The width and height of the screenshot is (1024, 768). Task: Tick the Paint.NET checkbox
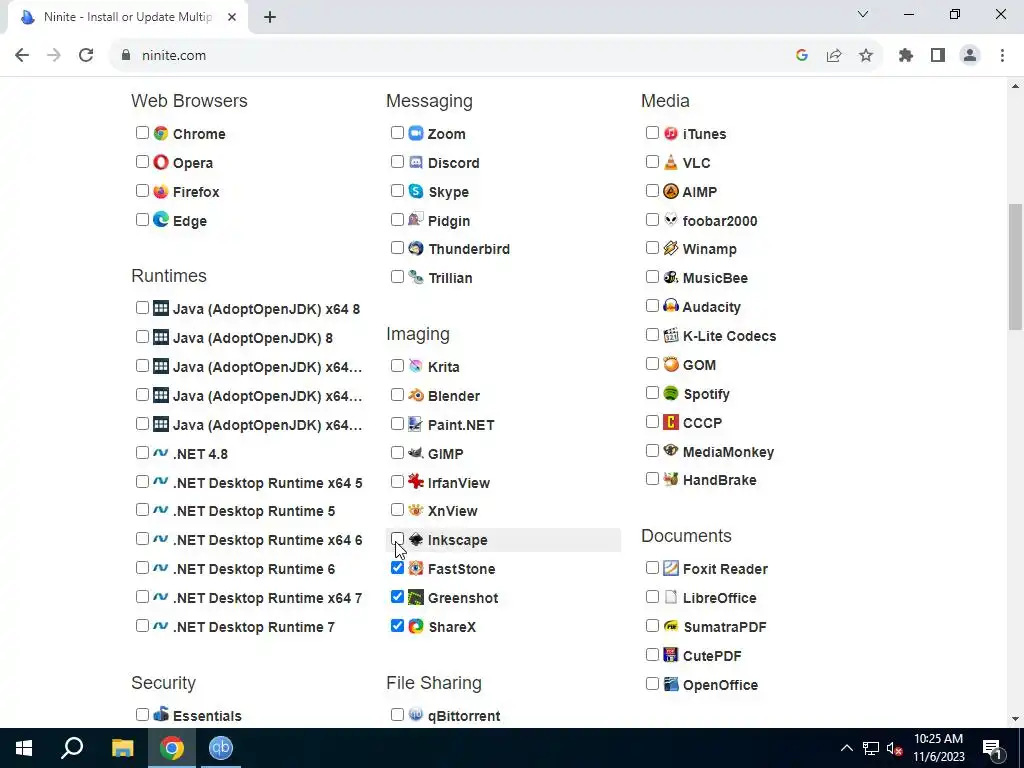pyautogui.click(x=397, y=424)
